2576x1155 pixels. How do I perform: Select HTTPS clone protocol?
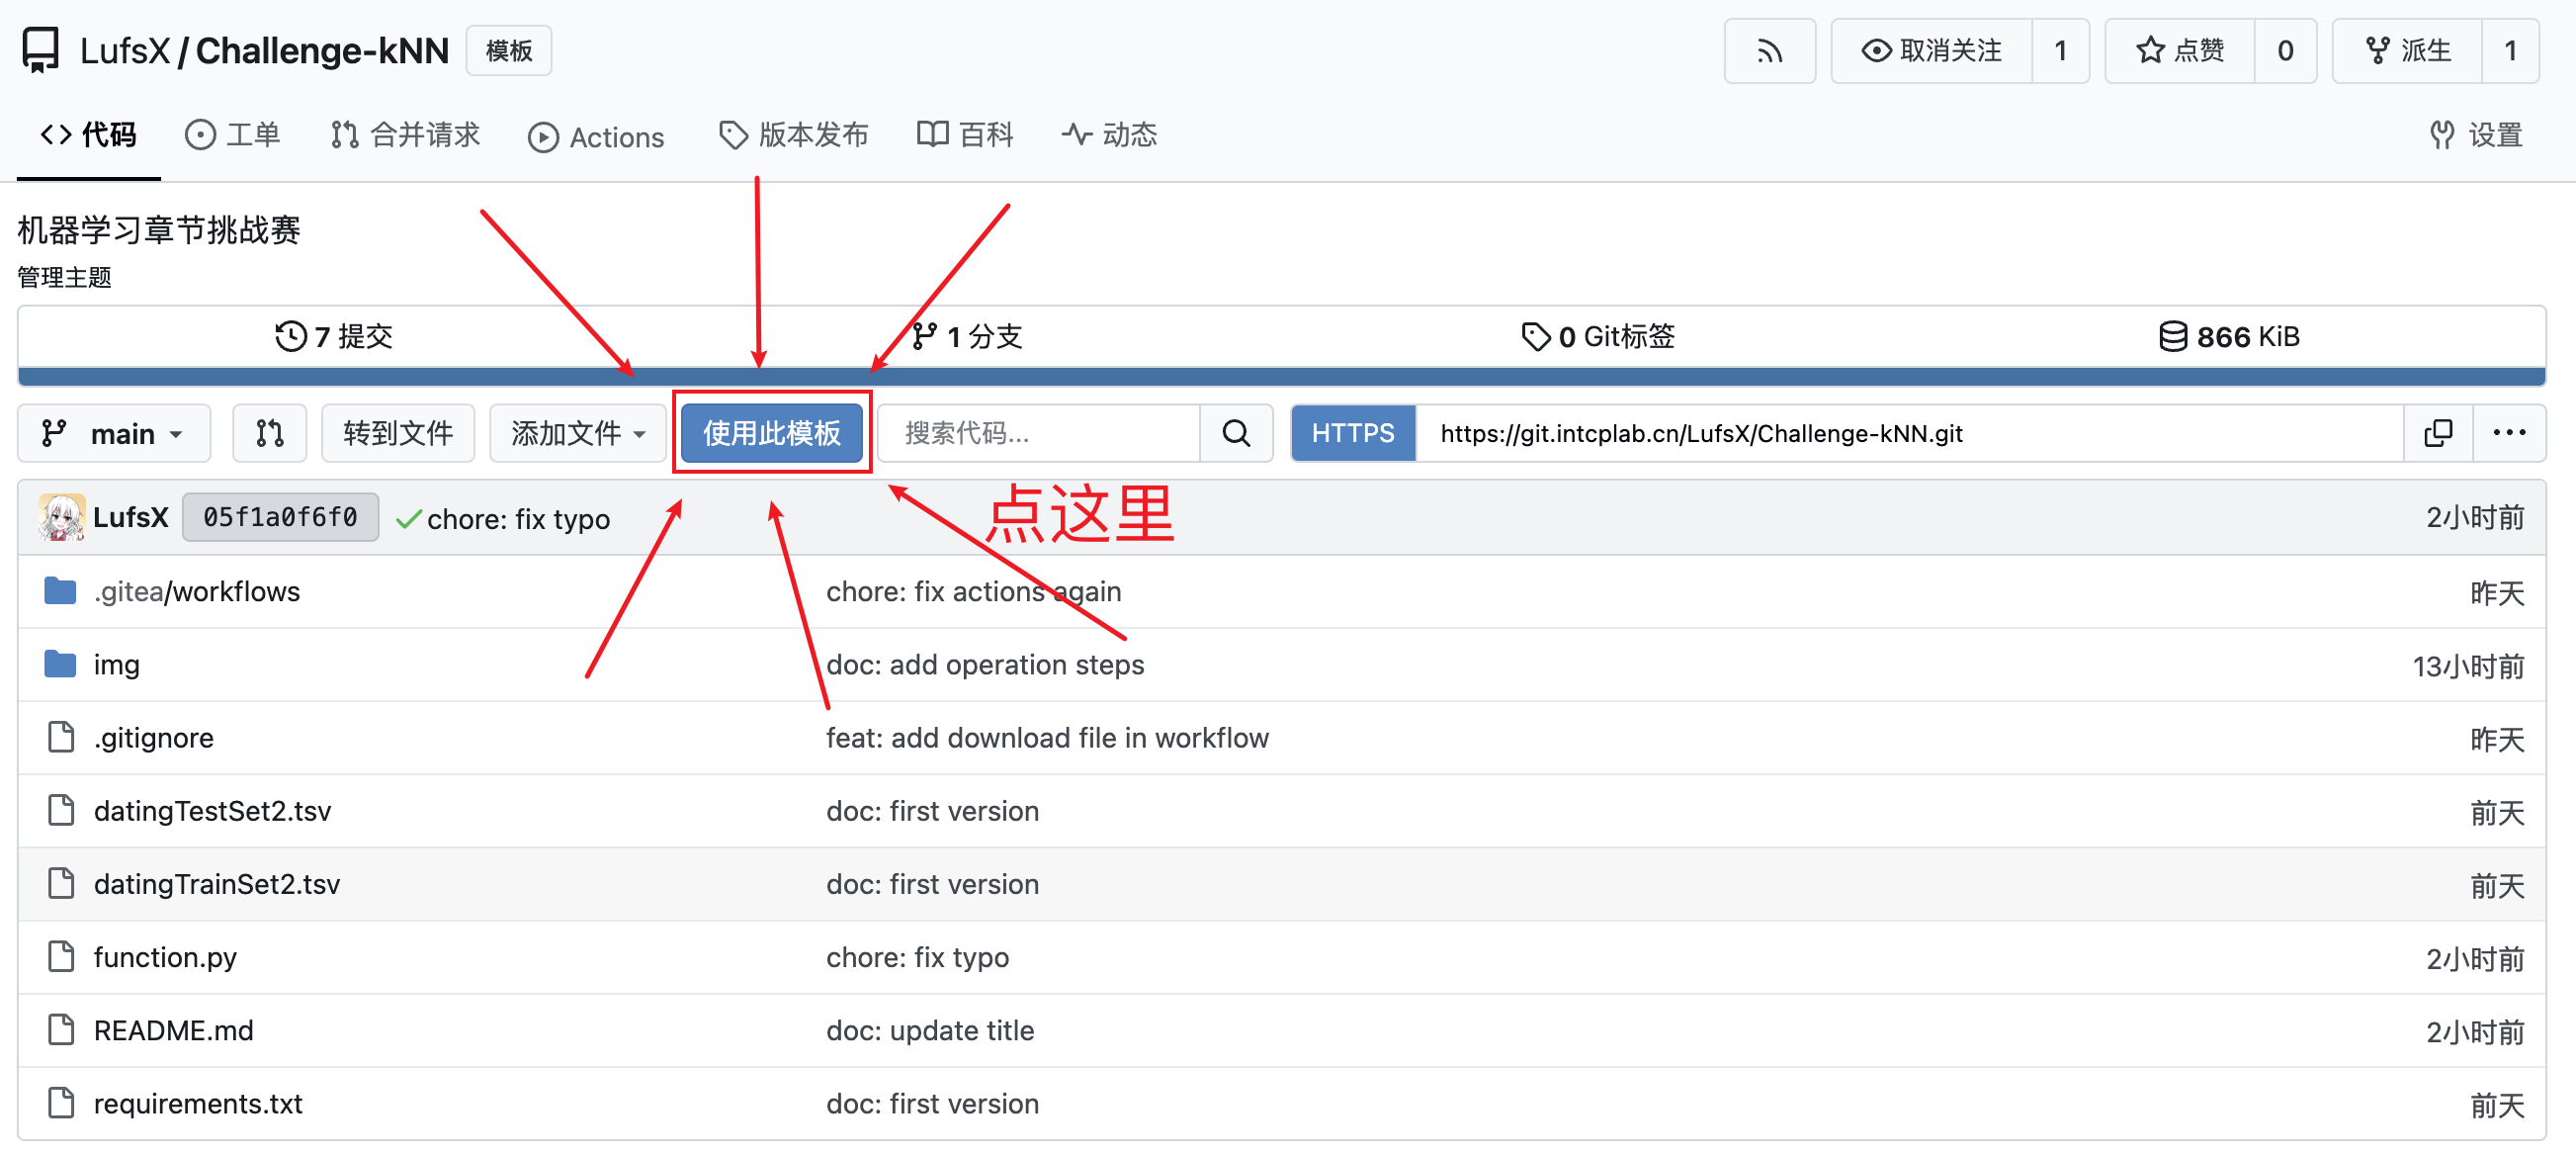click(x=1353, y=433)
